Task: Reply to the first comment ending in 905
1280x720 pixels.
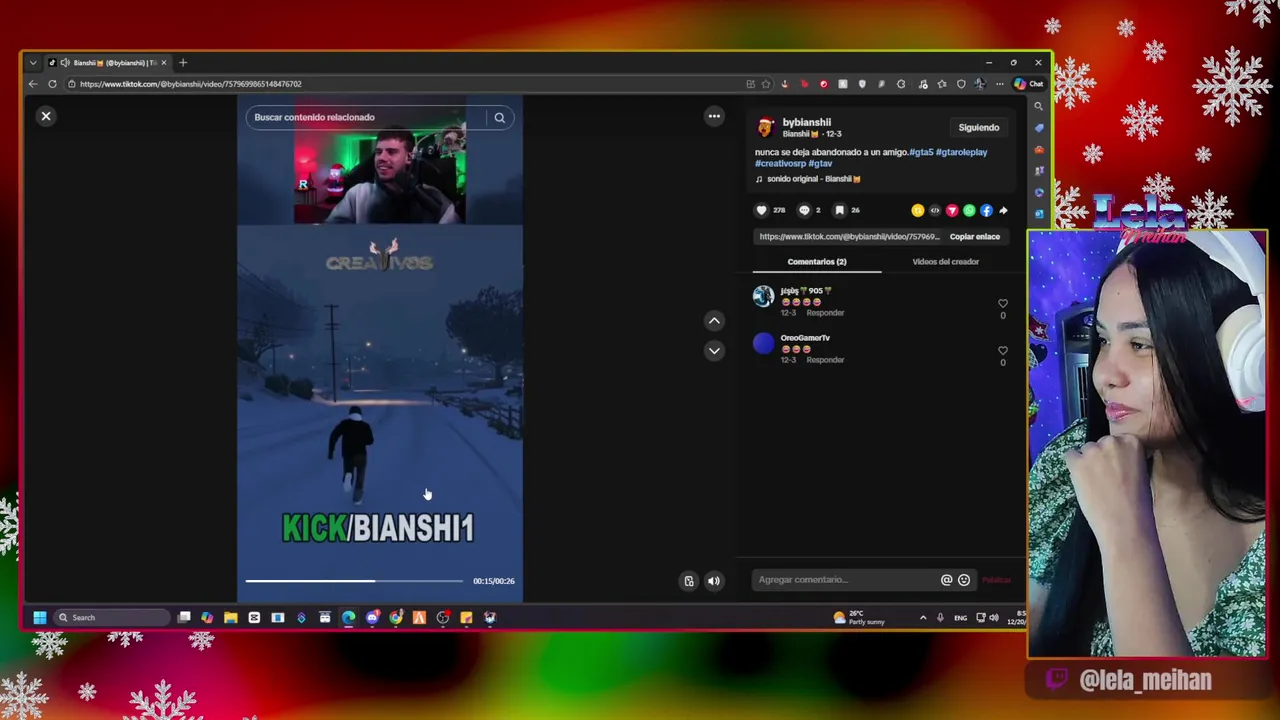Action: 825,313
